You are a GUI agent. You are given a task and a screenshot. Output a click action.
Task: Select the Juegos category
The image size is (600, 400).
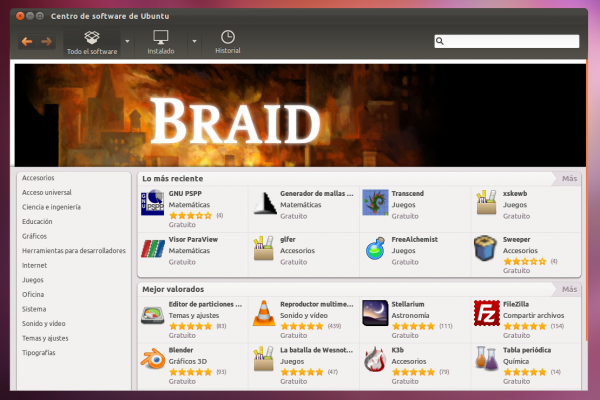pyautogui.click(x=33, y=280)
